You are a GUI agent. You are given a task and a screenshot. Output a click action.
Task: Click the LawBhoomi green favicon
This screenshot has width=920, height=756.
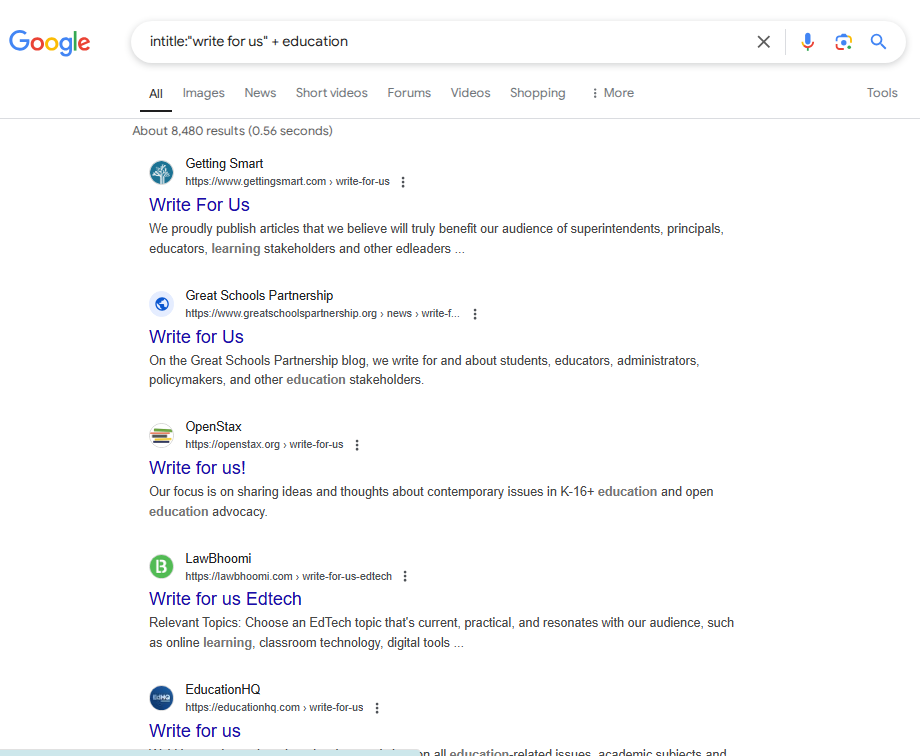tap(161, 567)
